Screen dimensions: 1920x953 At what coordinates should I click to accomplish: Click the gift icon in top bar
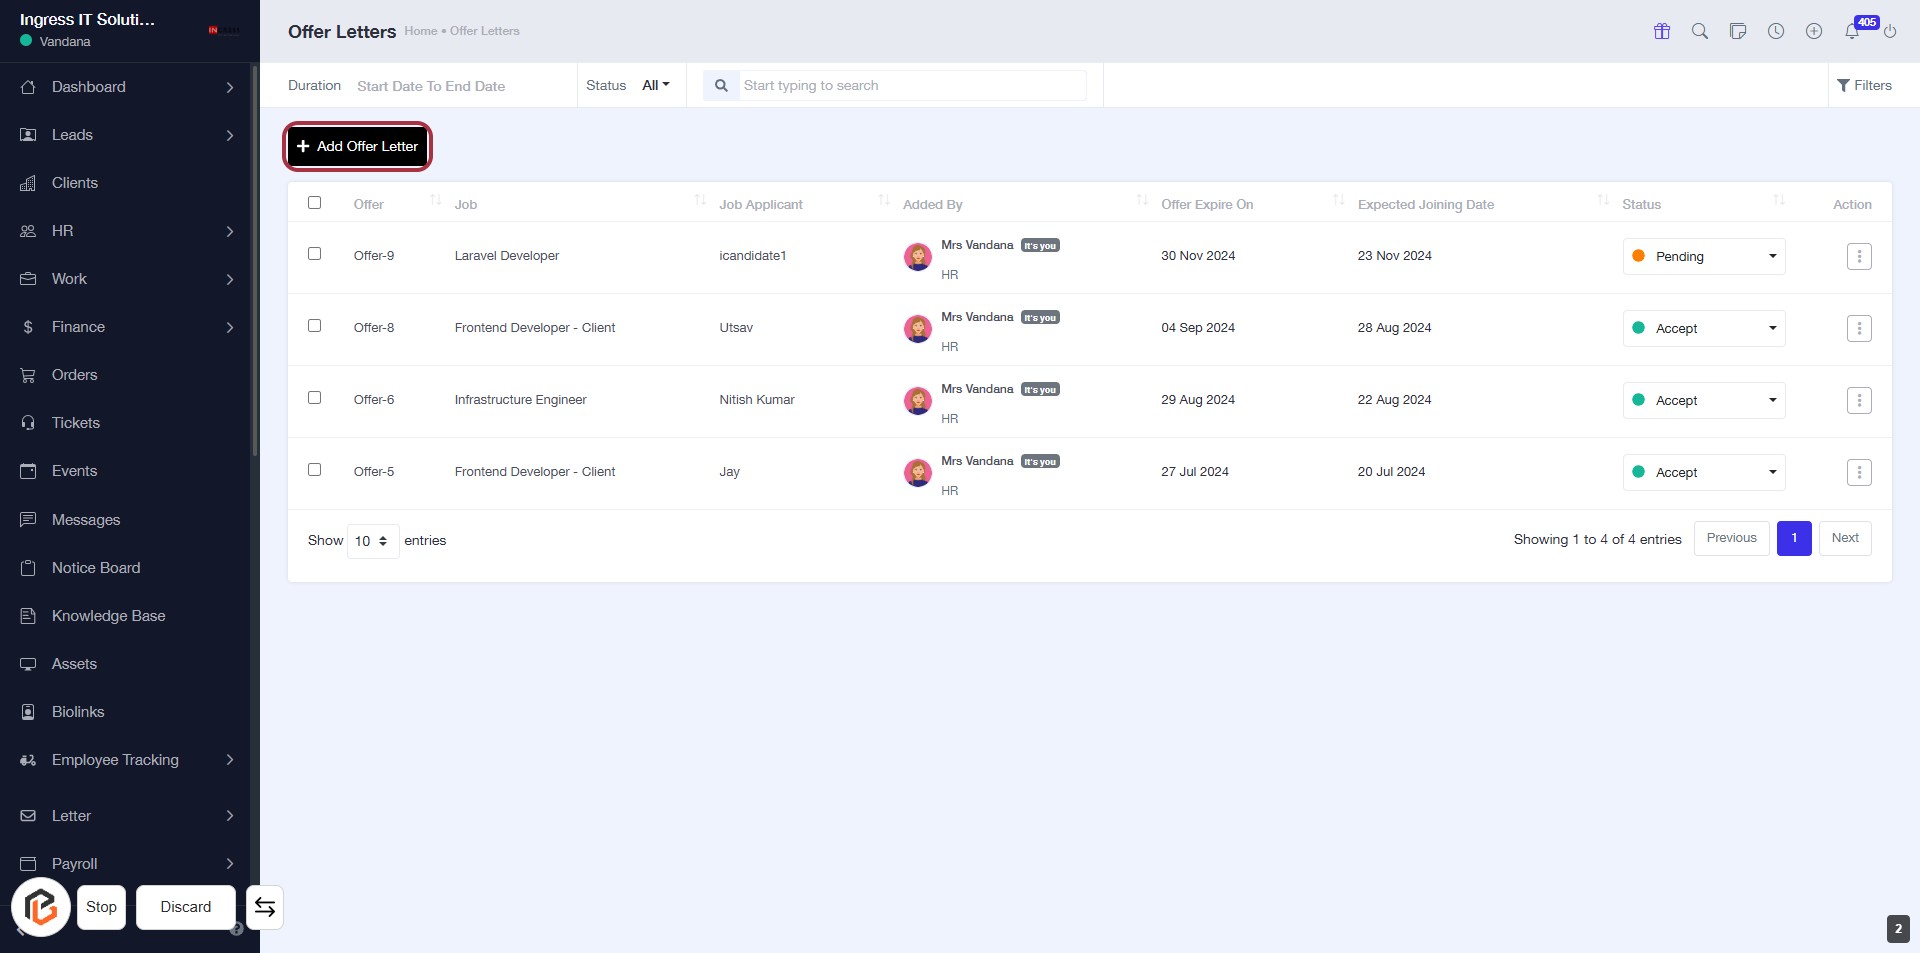[x=1662, y=31]
